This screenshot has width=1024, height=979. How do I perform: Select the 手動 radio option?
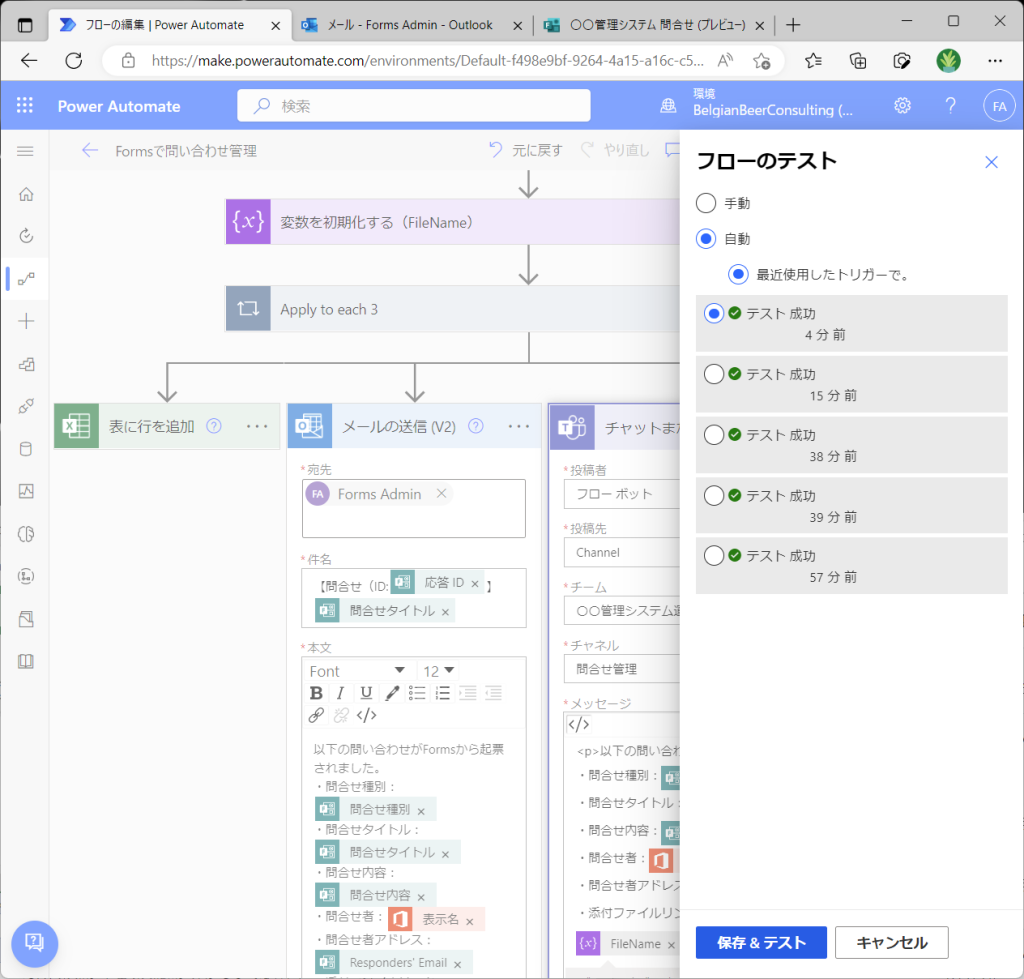(x=706, y=203)
